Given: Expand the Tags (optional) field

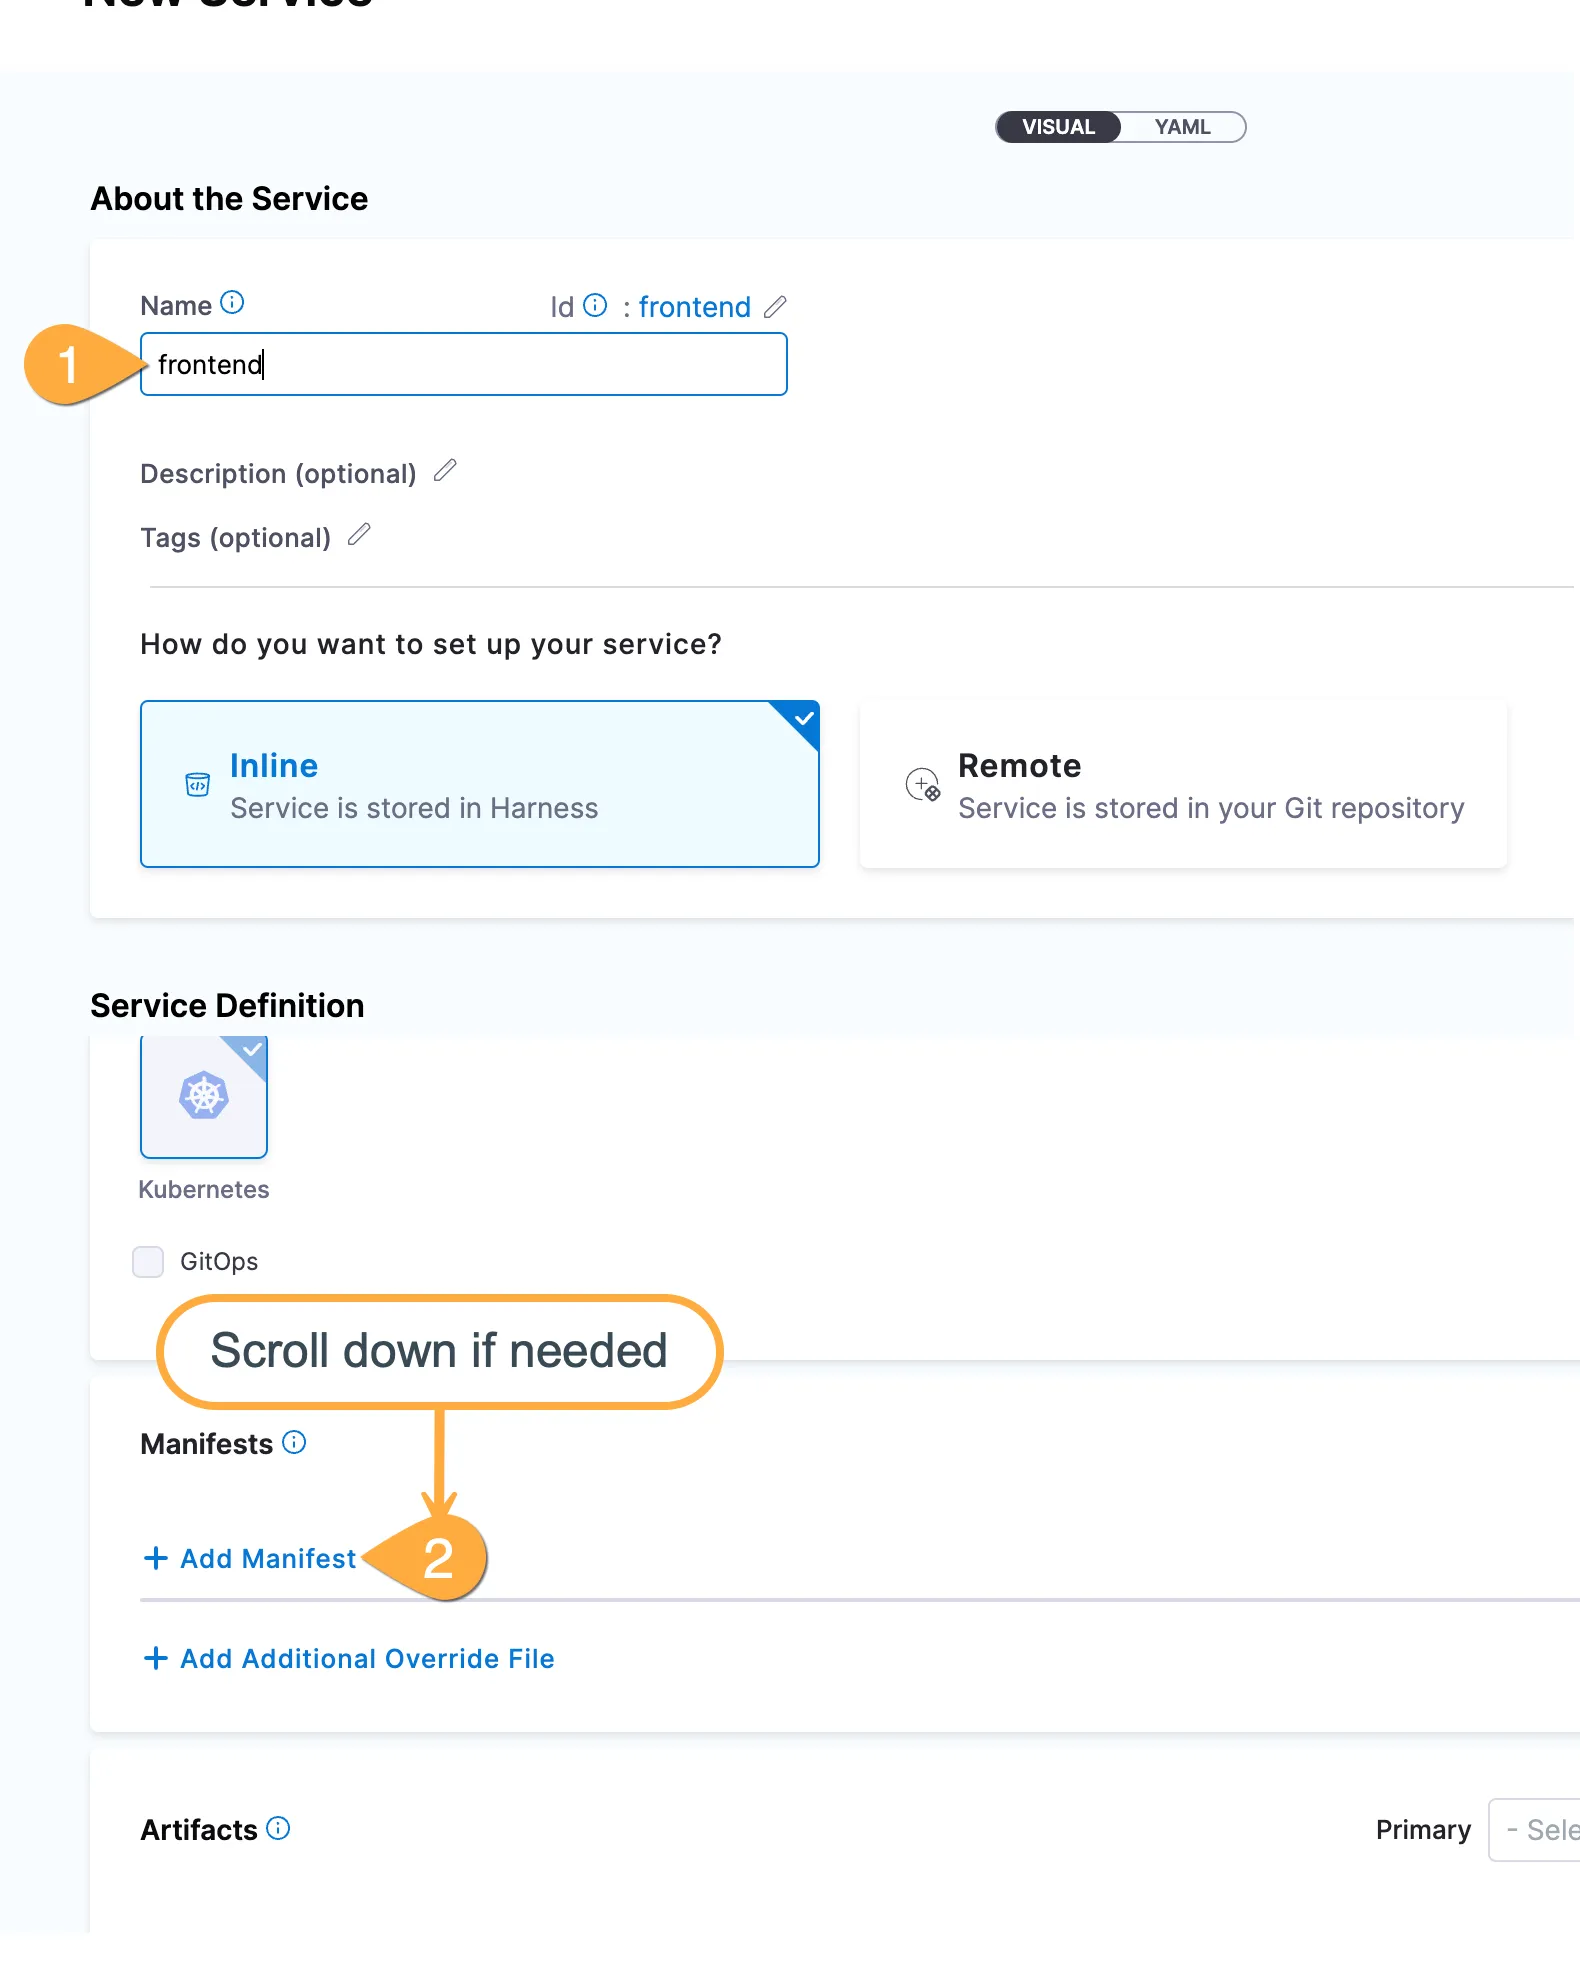Looking at the screenshot, I should [x=235, y=538].
